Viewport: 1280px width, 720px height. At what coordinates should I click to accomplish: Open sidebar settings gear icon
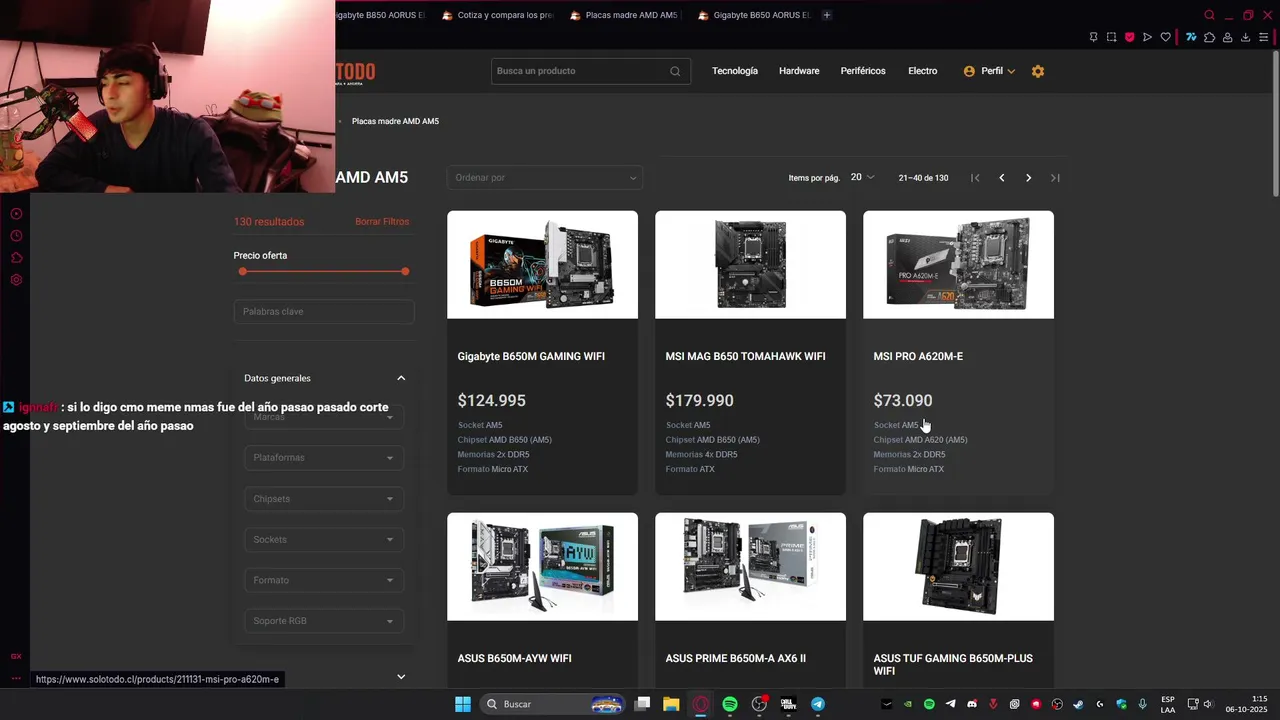tap(16, 280)
